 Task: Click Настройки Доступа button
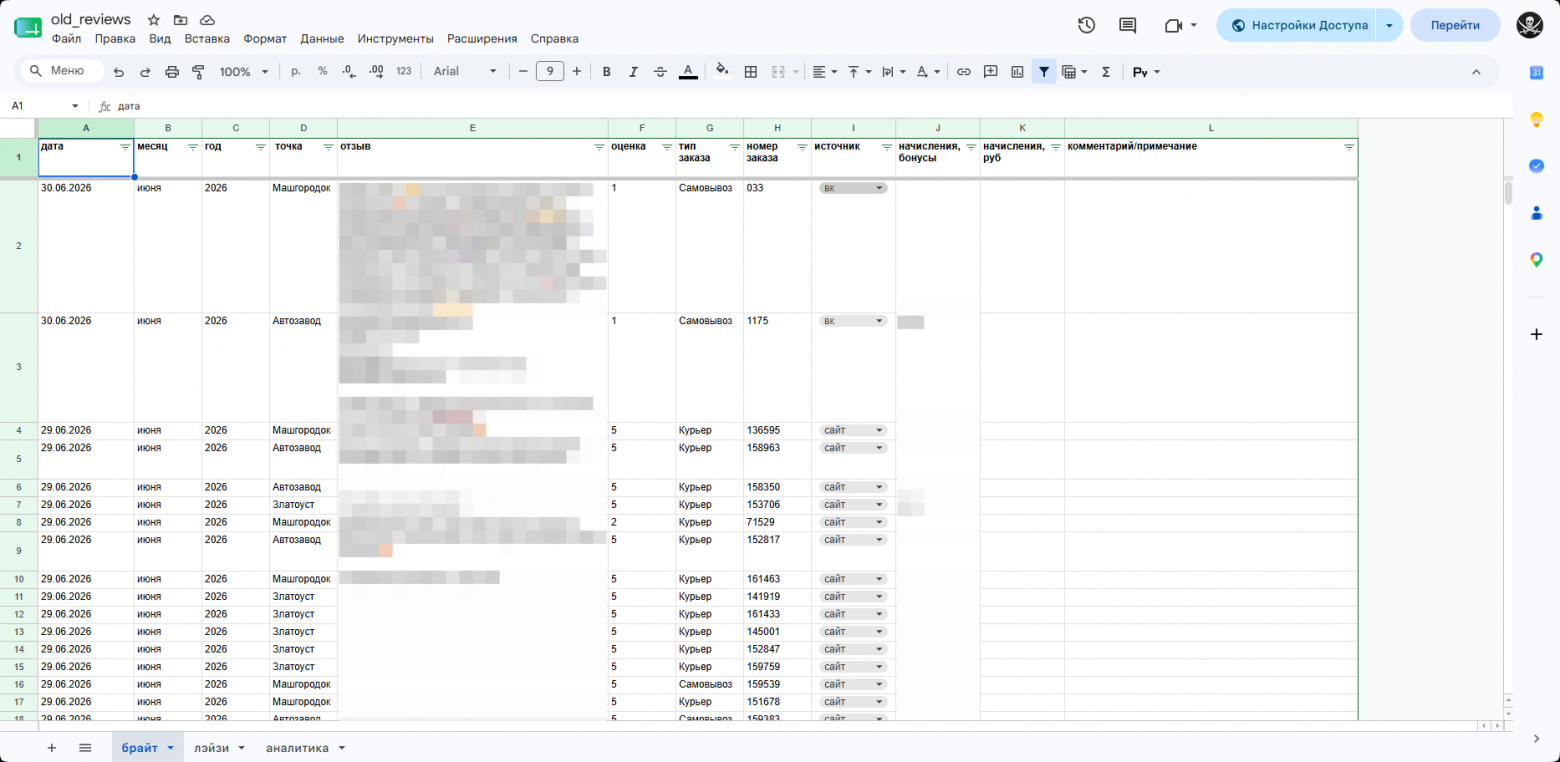(x=1297, y=26)
